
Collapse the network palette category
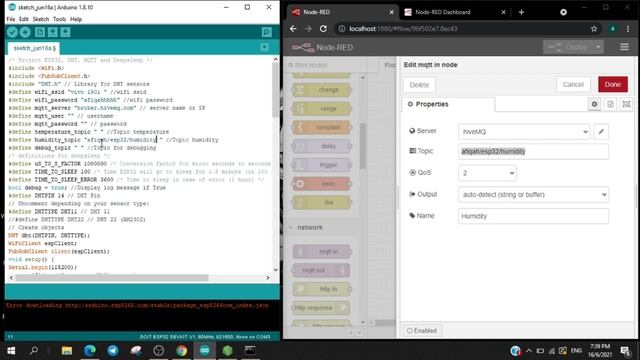[x=310, y=227]
